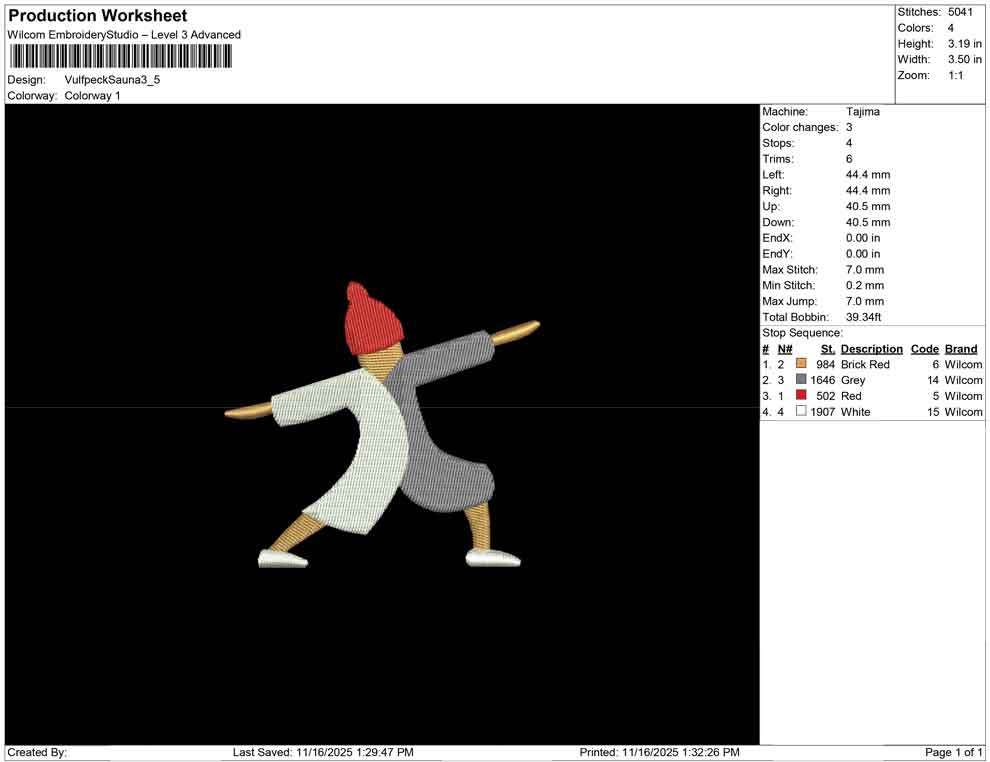Select the Code column header

(x=924, y=349)
